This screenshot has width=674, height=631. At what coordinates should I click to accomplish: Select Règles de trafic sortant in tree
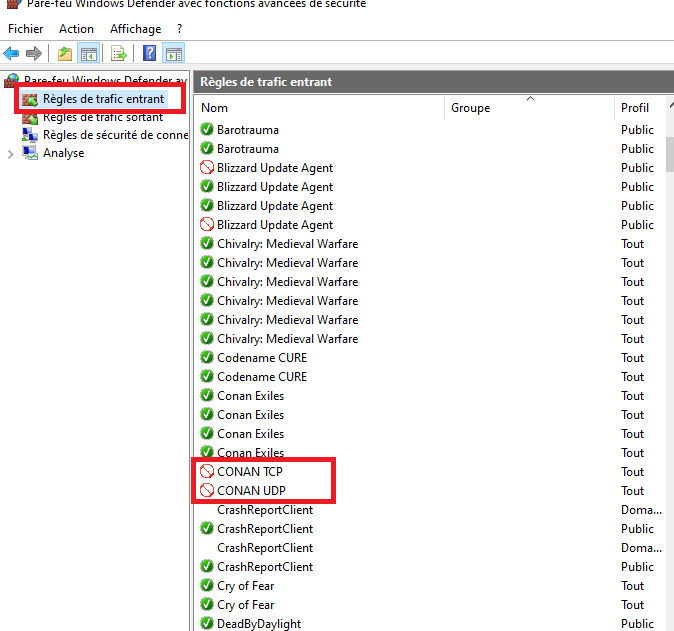[x=103, y=117]
